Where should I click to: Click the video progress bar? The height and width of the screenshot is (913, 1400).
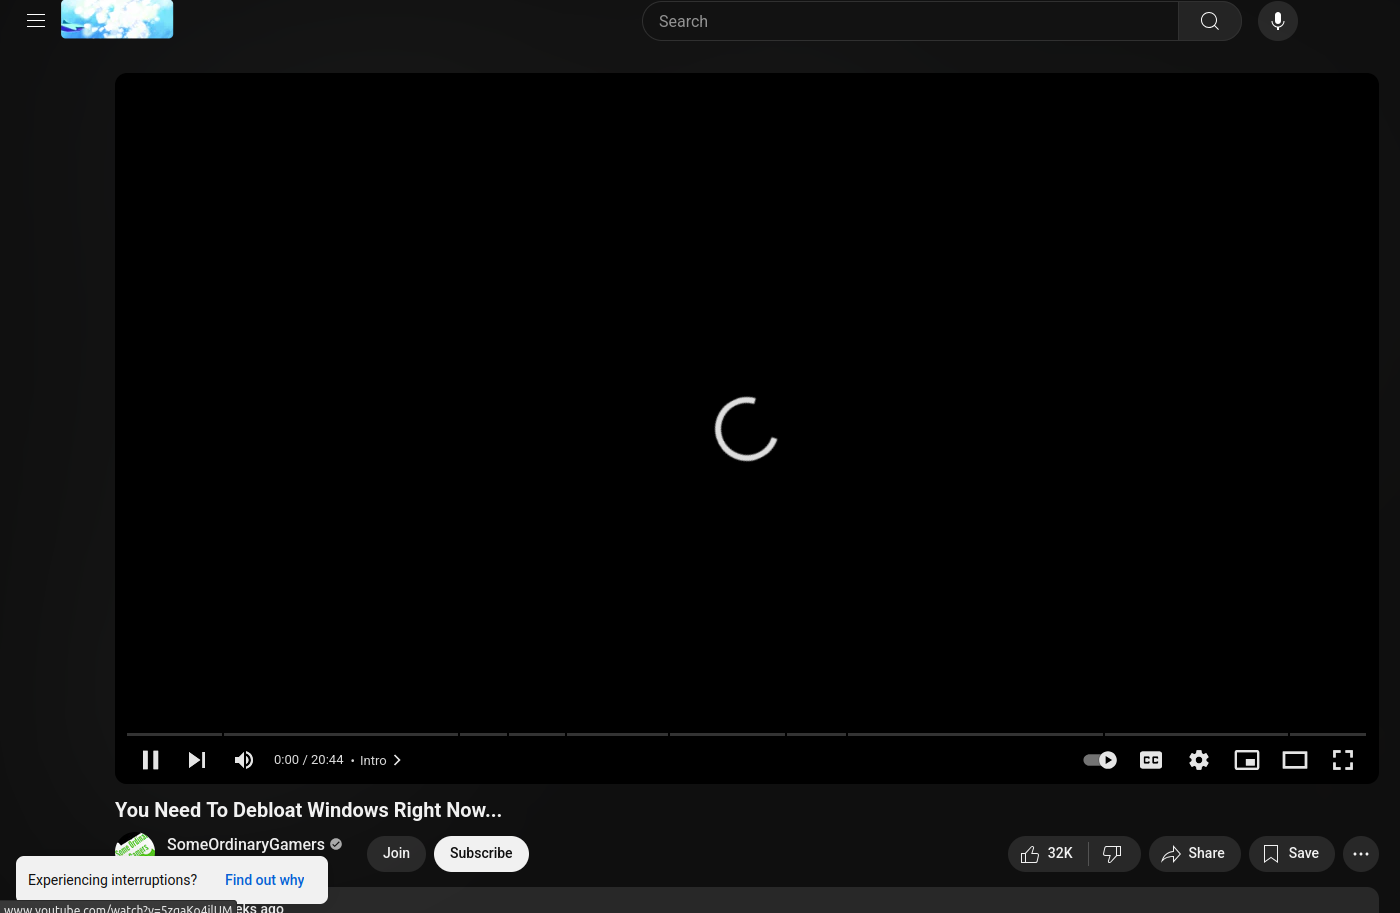[746, 734]
